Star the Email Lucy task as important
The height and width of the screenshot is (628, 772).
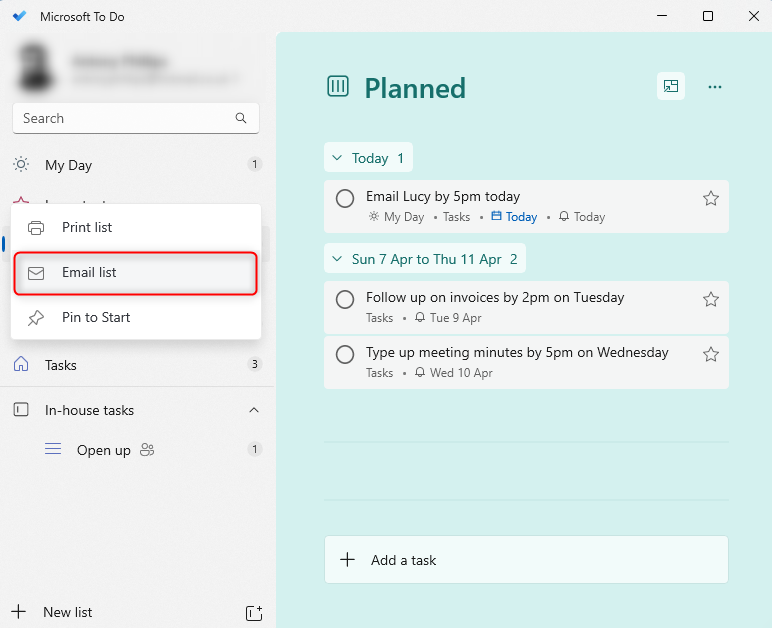click(711, 198)
